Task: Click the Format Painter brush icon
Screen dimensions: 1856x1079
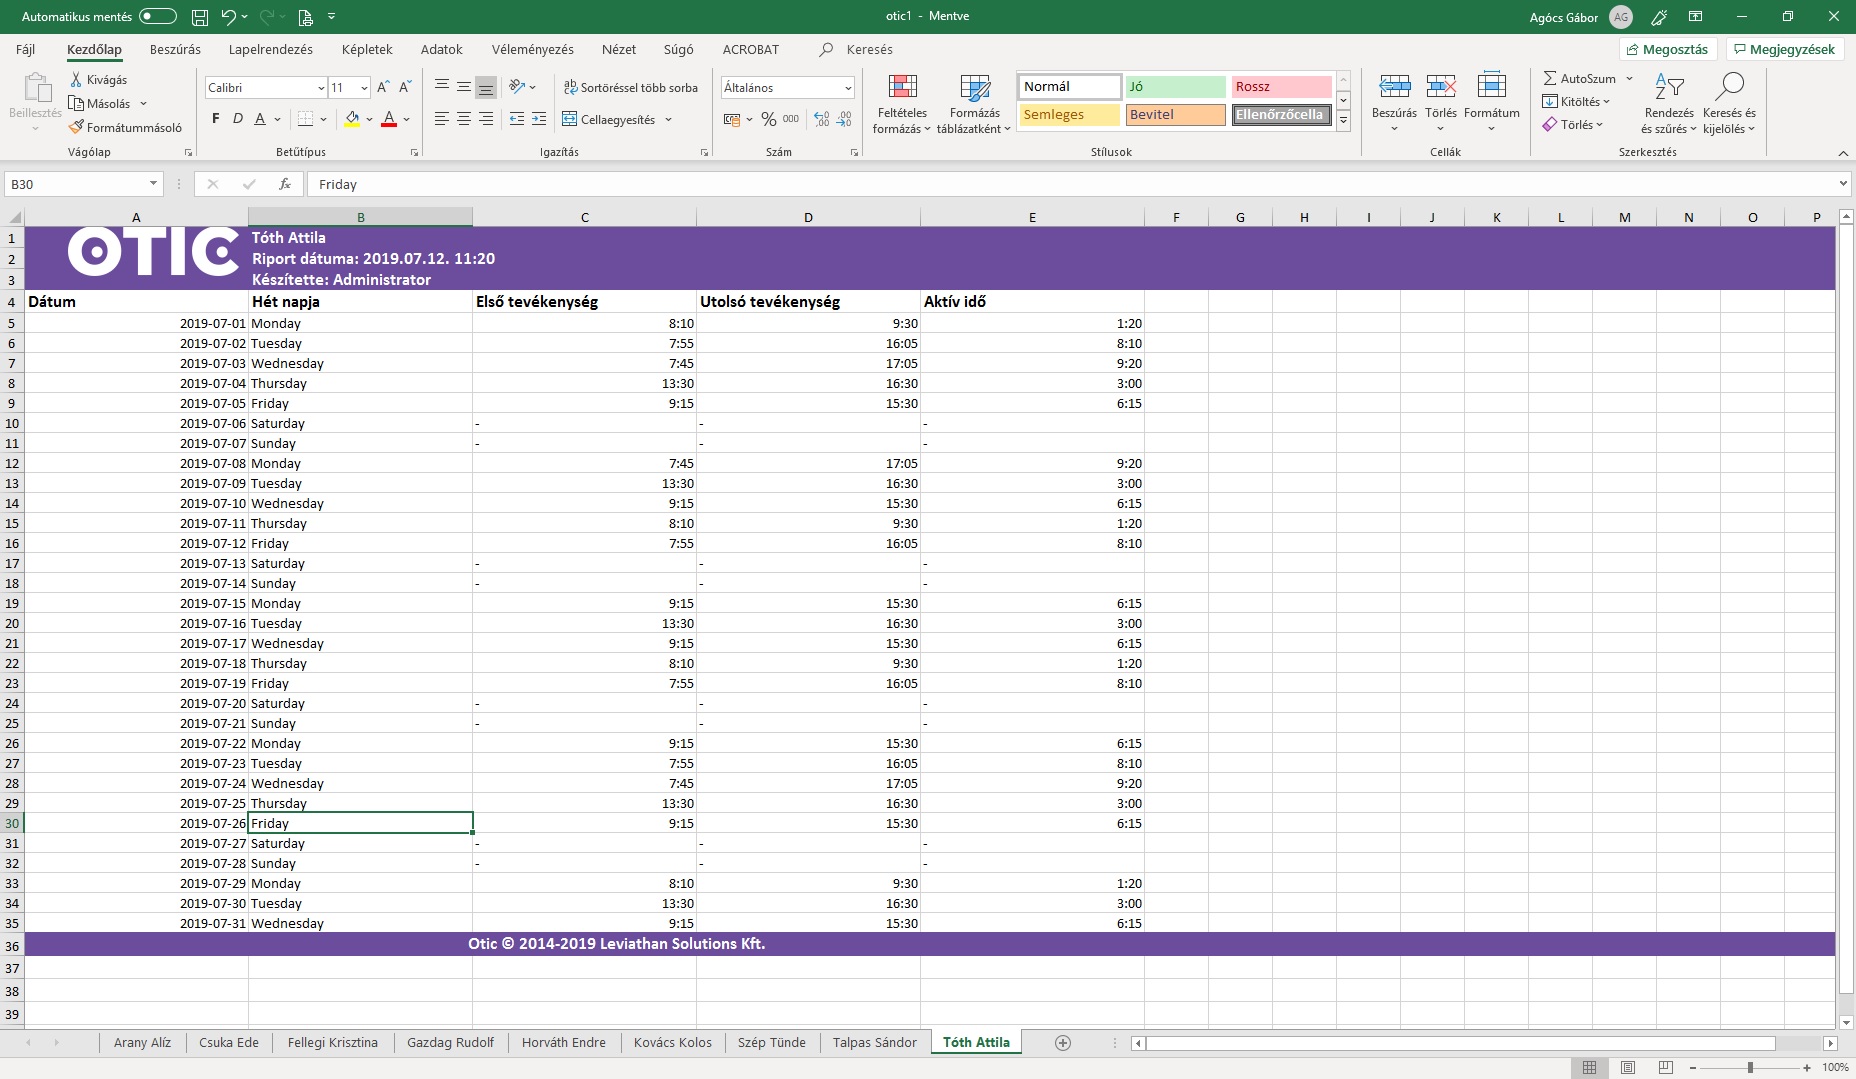Action: 76,128
